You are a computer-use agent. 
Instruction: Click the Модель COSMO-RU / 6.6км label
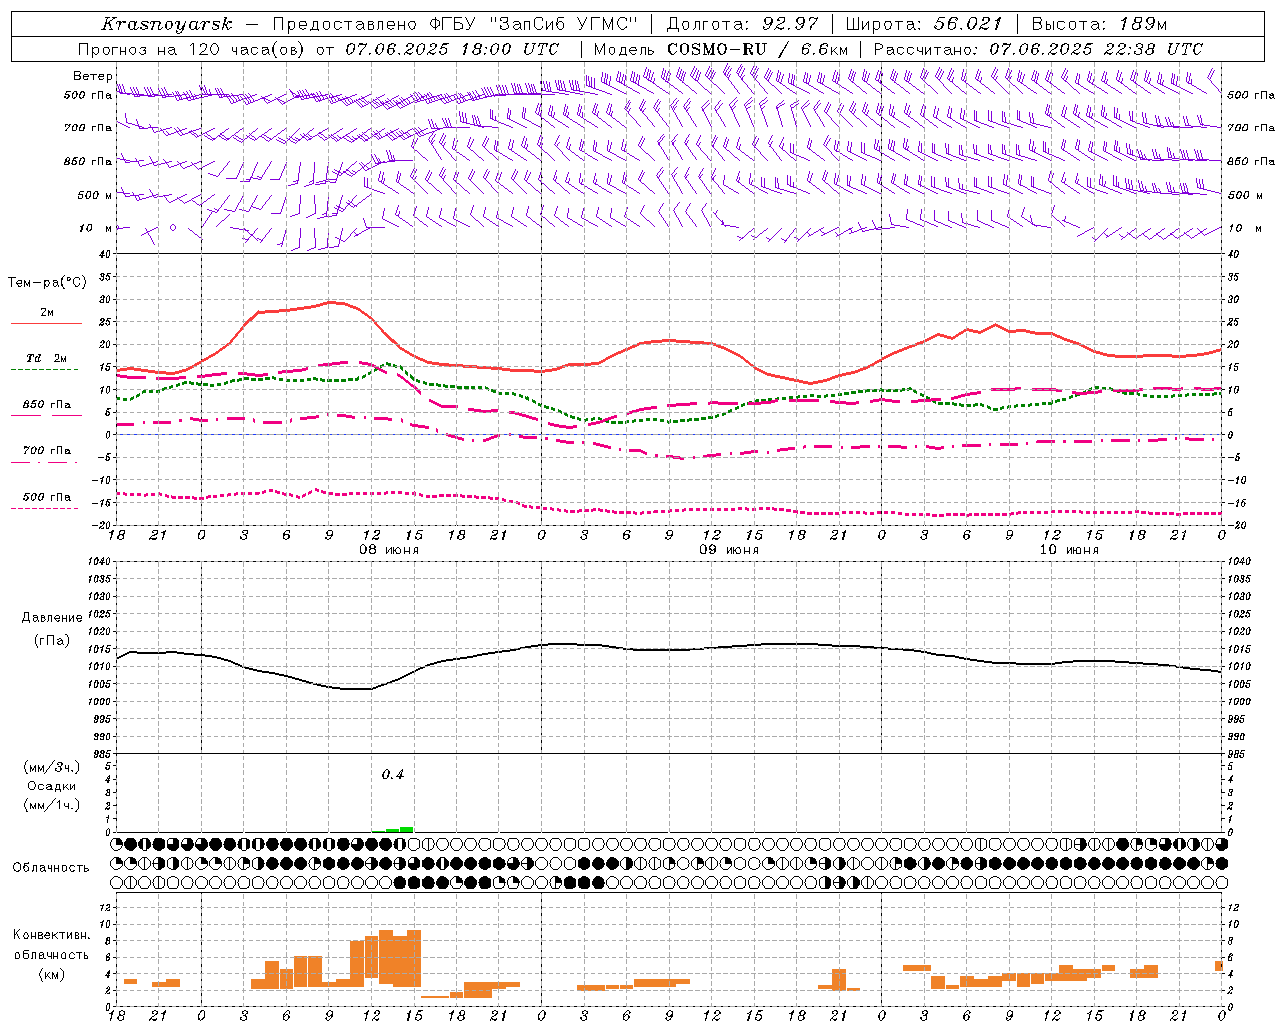pos(720,49)
